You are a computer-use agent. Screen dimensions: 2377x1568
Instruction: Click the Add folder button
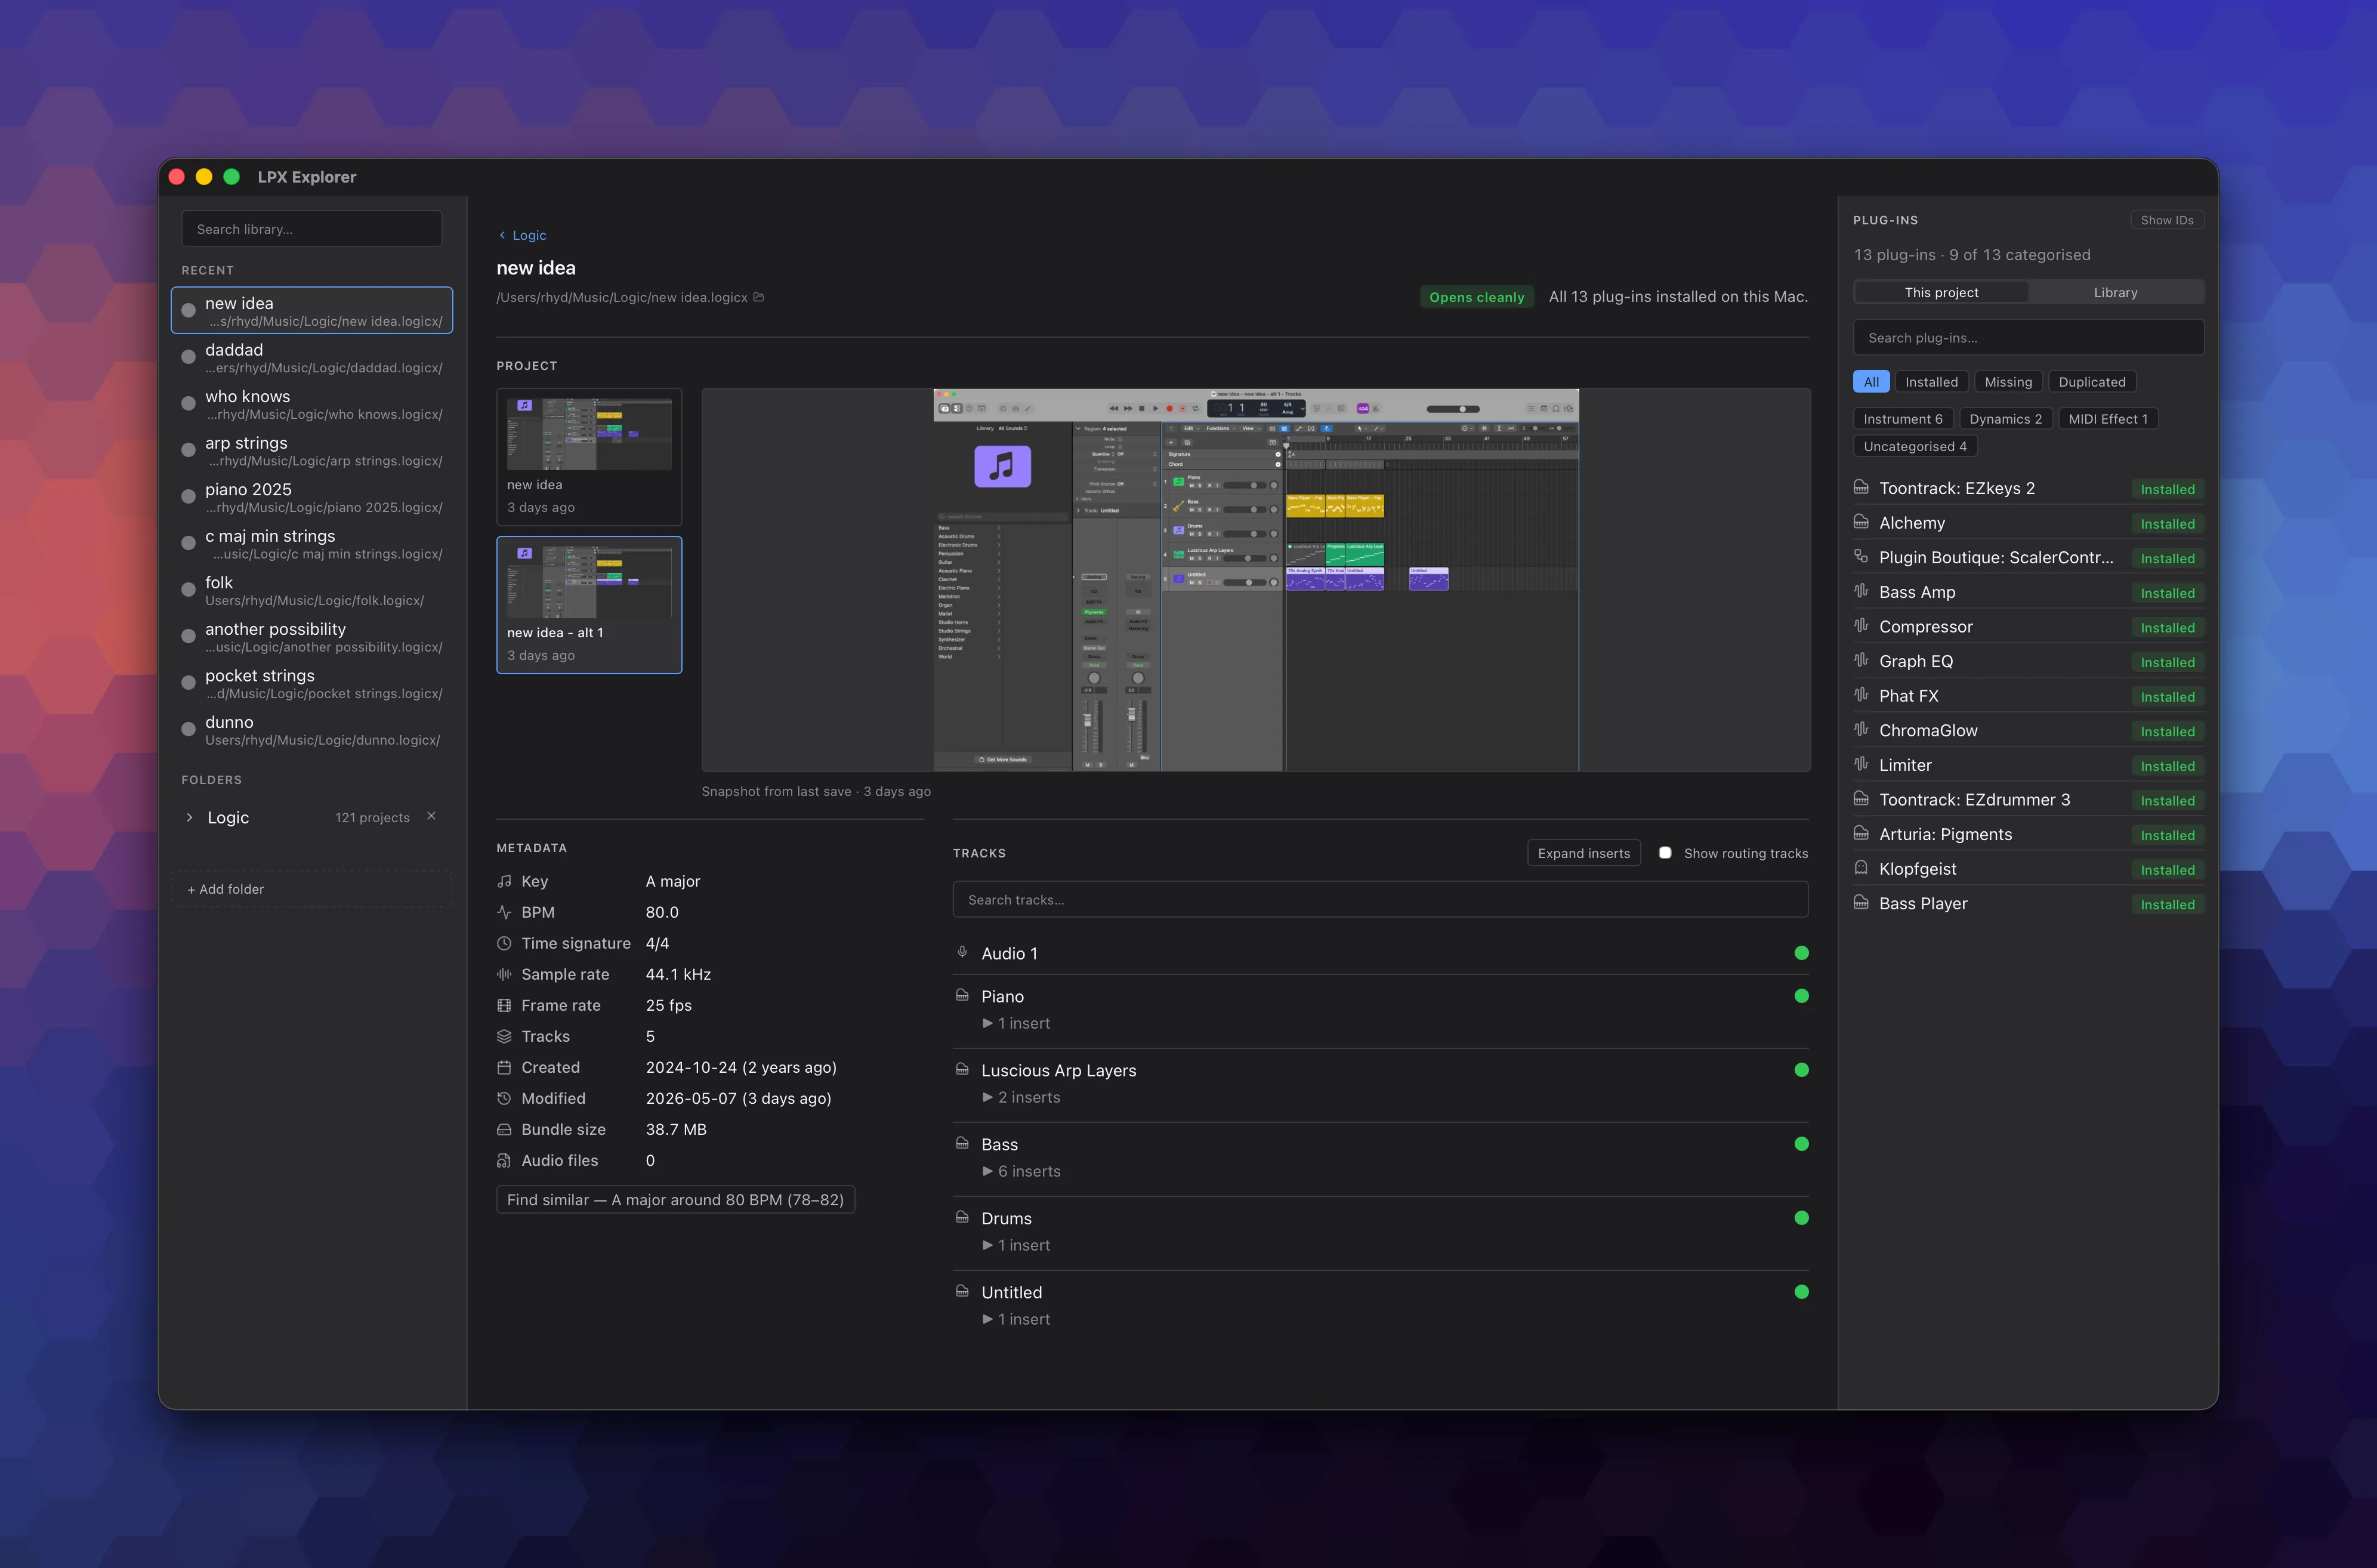(312, 889)
